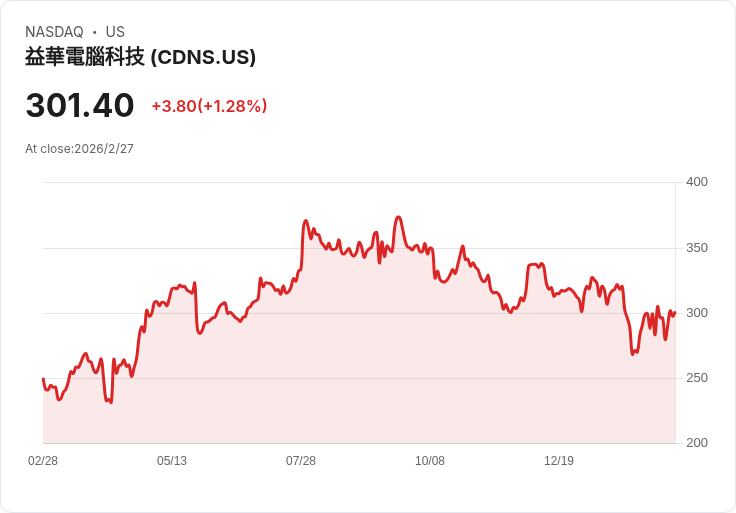Image resolution: width=736 pixels, height=513 pixels.
Task: Click the 250 price axis label
Action: [x=697, y=378]
